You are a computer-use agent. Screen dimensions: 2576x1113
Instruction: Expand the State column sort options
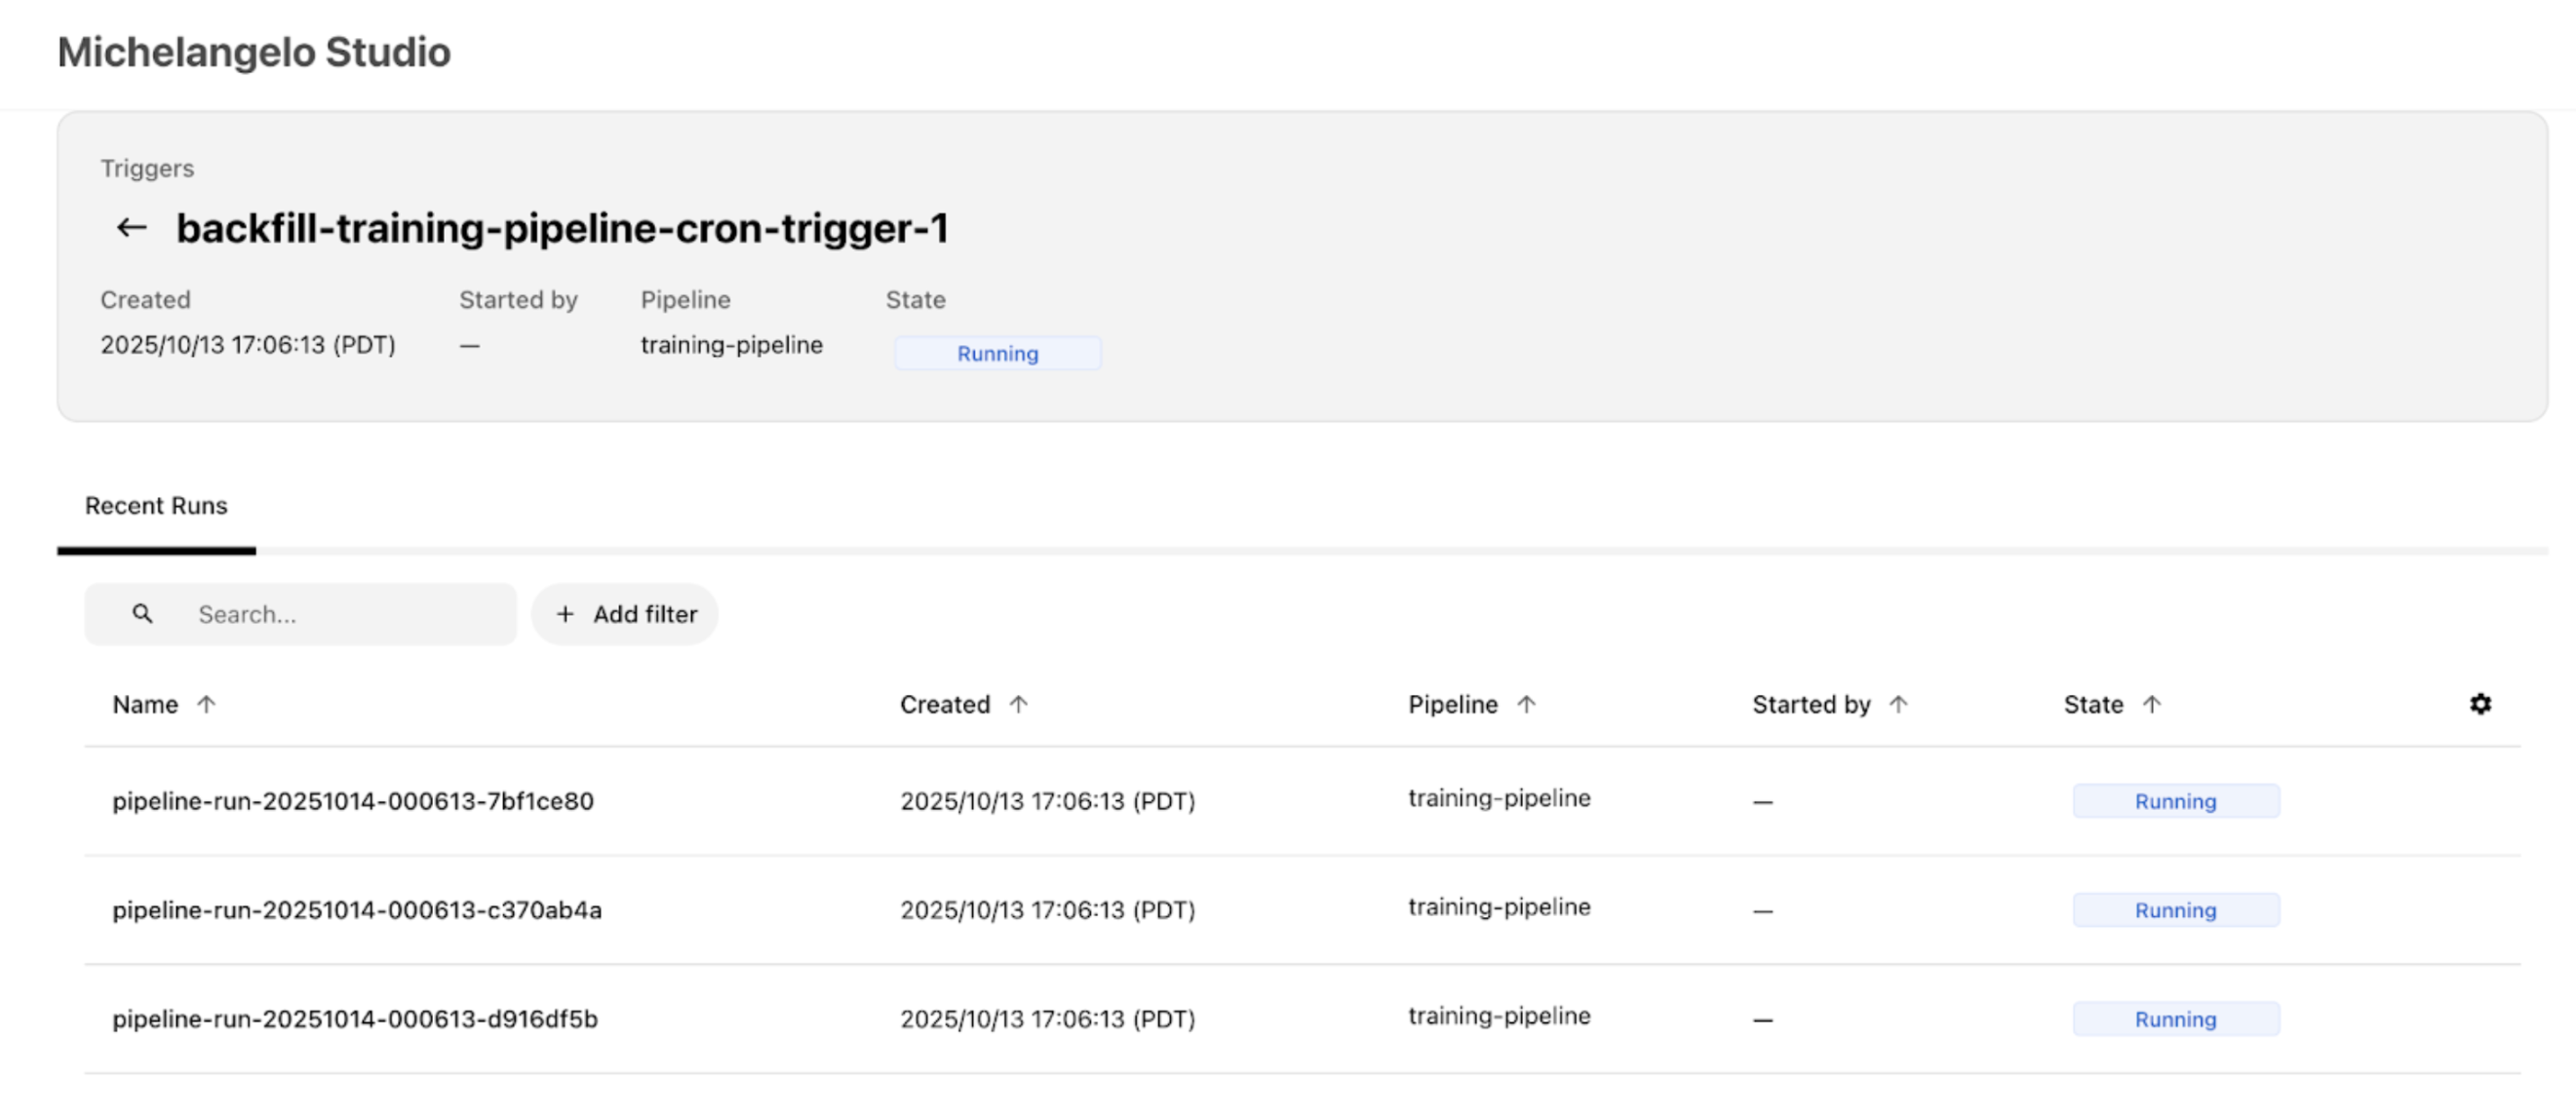point(2154,704)
